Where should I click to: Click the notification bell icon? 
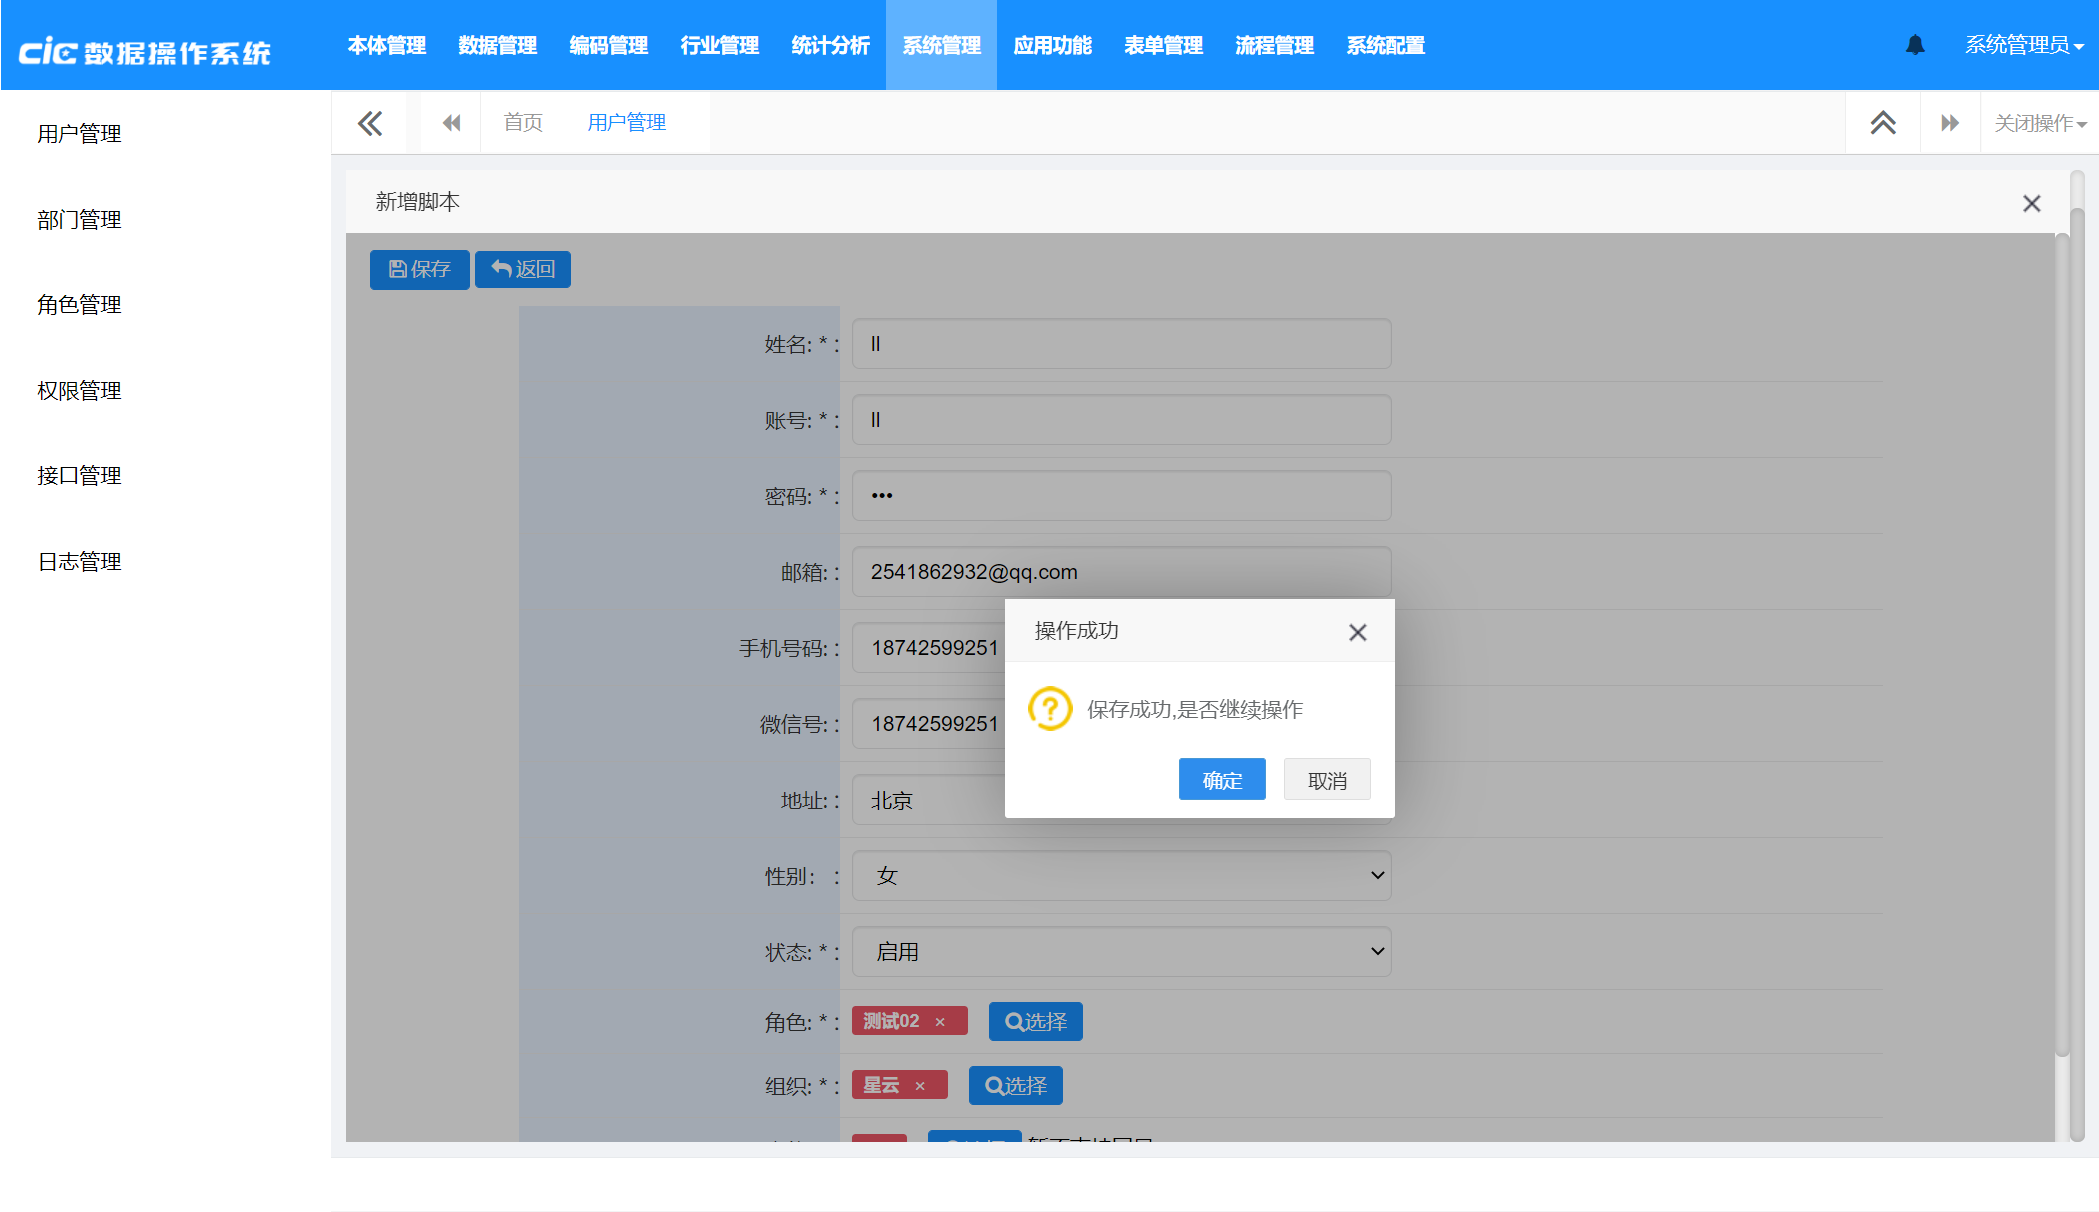point(1915,45)
